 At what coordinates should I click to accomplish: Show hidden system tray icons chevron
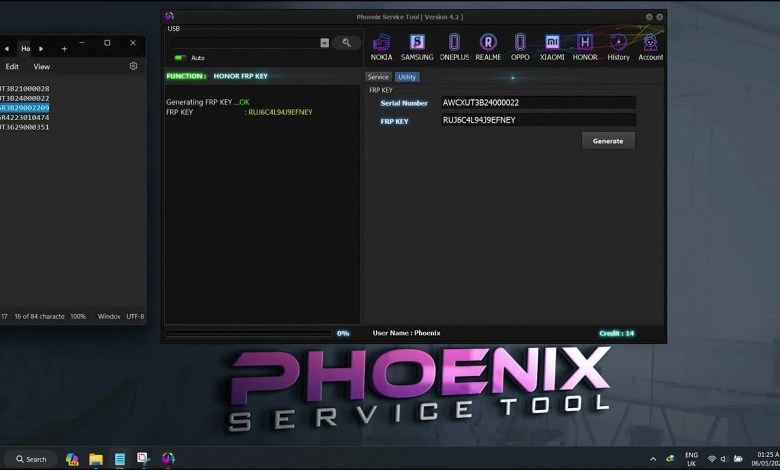click(653, 459)
